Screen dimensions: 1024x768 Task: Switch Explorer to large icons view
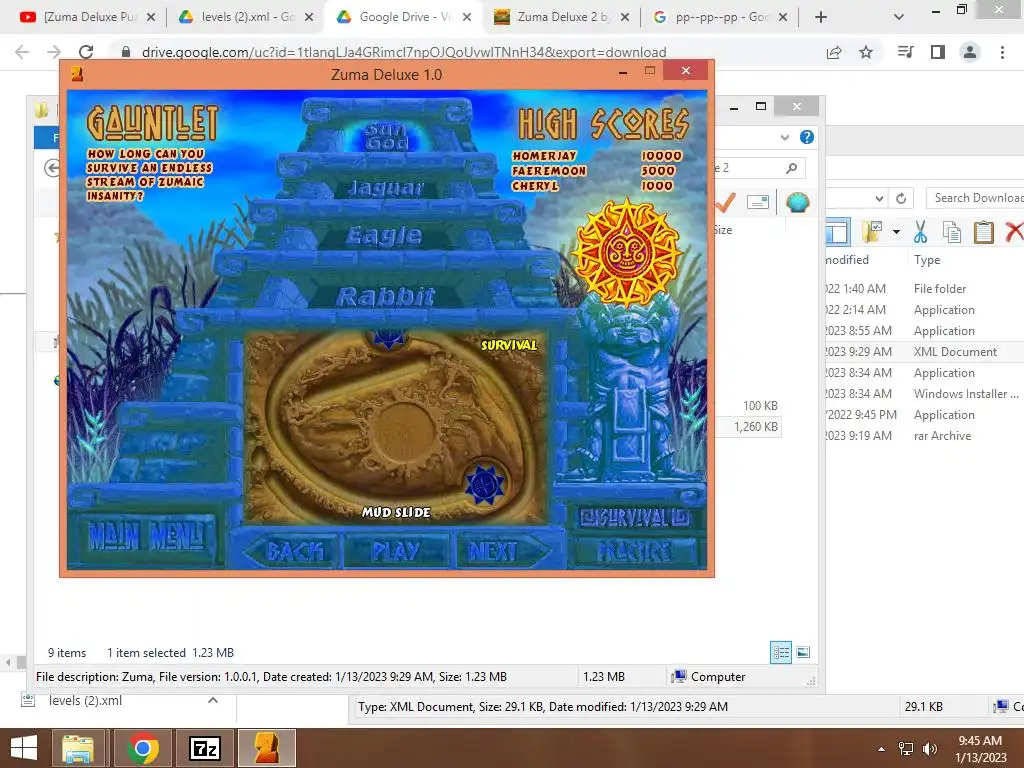[x=803, y=652]
